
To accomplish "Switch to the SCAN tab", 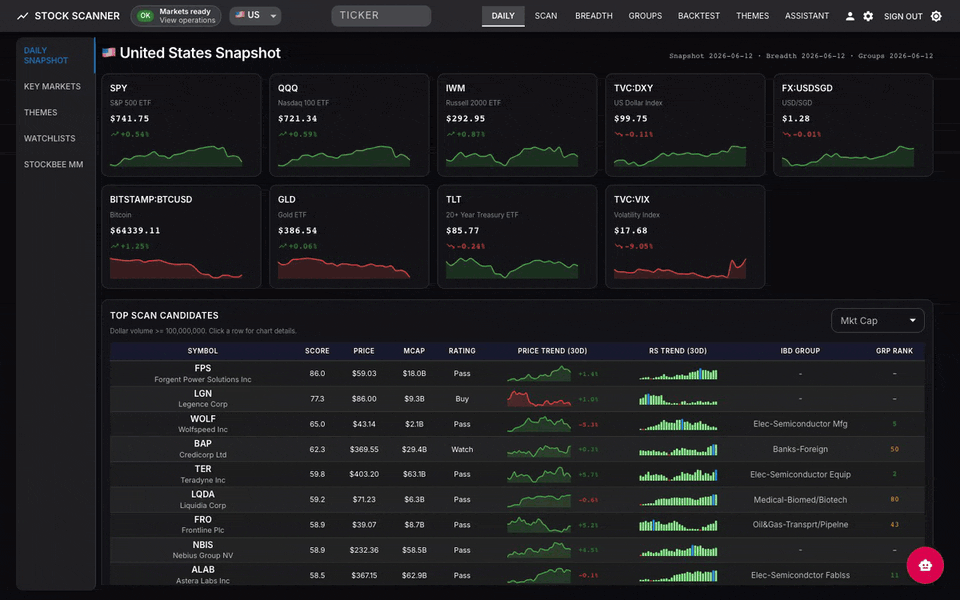I will coord(546,16).
